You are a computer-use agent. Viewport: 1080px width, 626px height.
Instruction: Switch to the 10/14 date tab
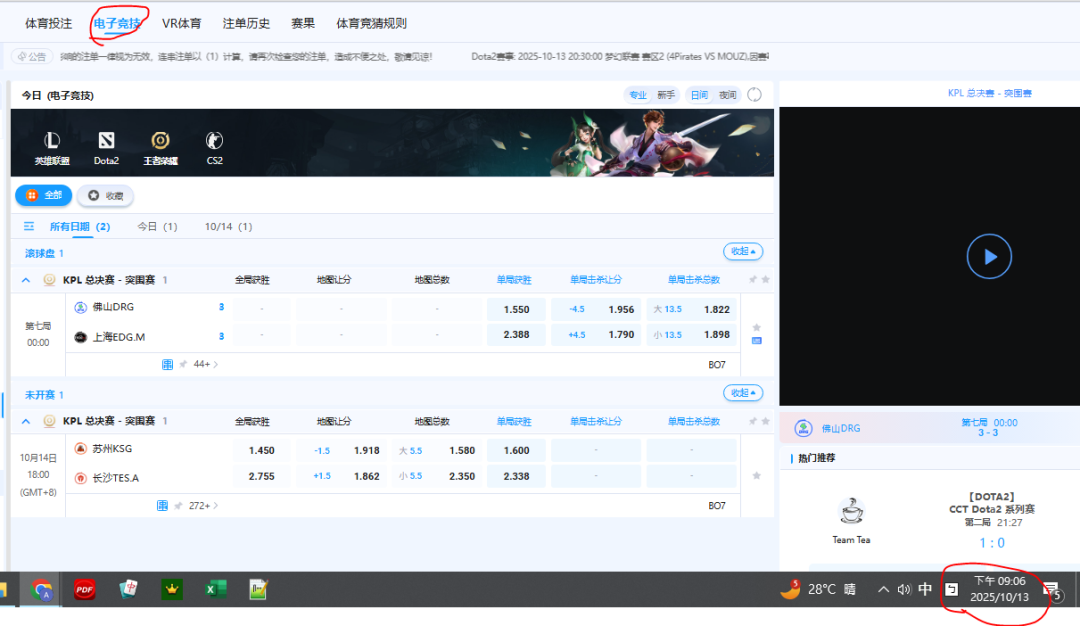[228, 227]
